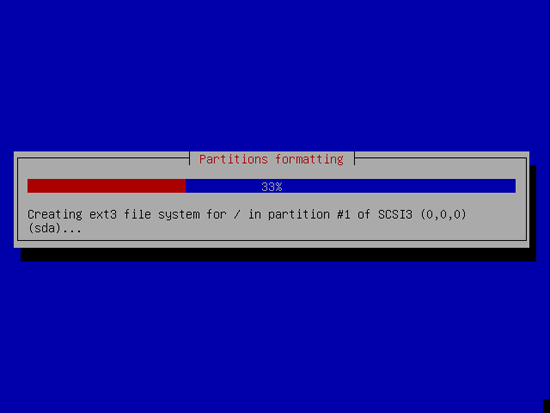Click the "ext3" file system name
The width and height of the screenshot is (550, 413).
point(103,214)
